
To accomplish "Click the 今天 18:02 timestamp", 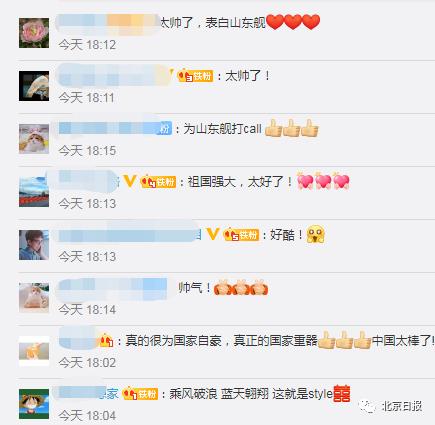I will [87, 363].
